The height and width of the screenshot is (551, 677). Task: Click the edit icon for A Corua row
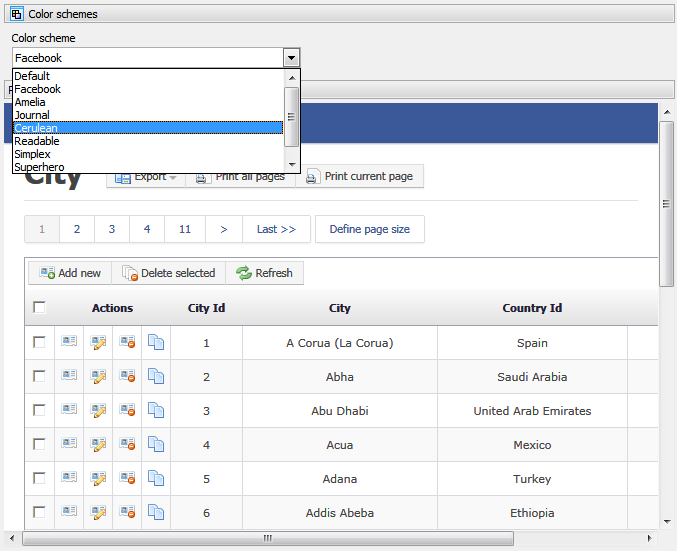tap(98, 342)
